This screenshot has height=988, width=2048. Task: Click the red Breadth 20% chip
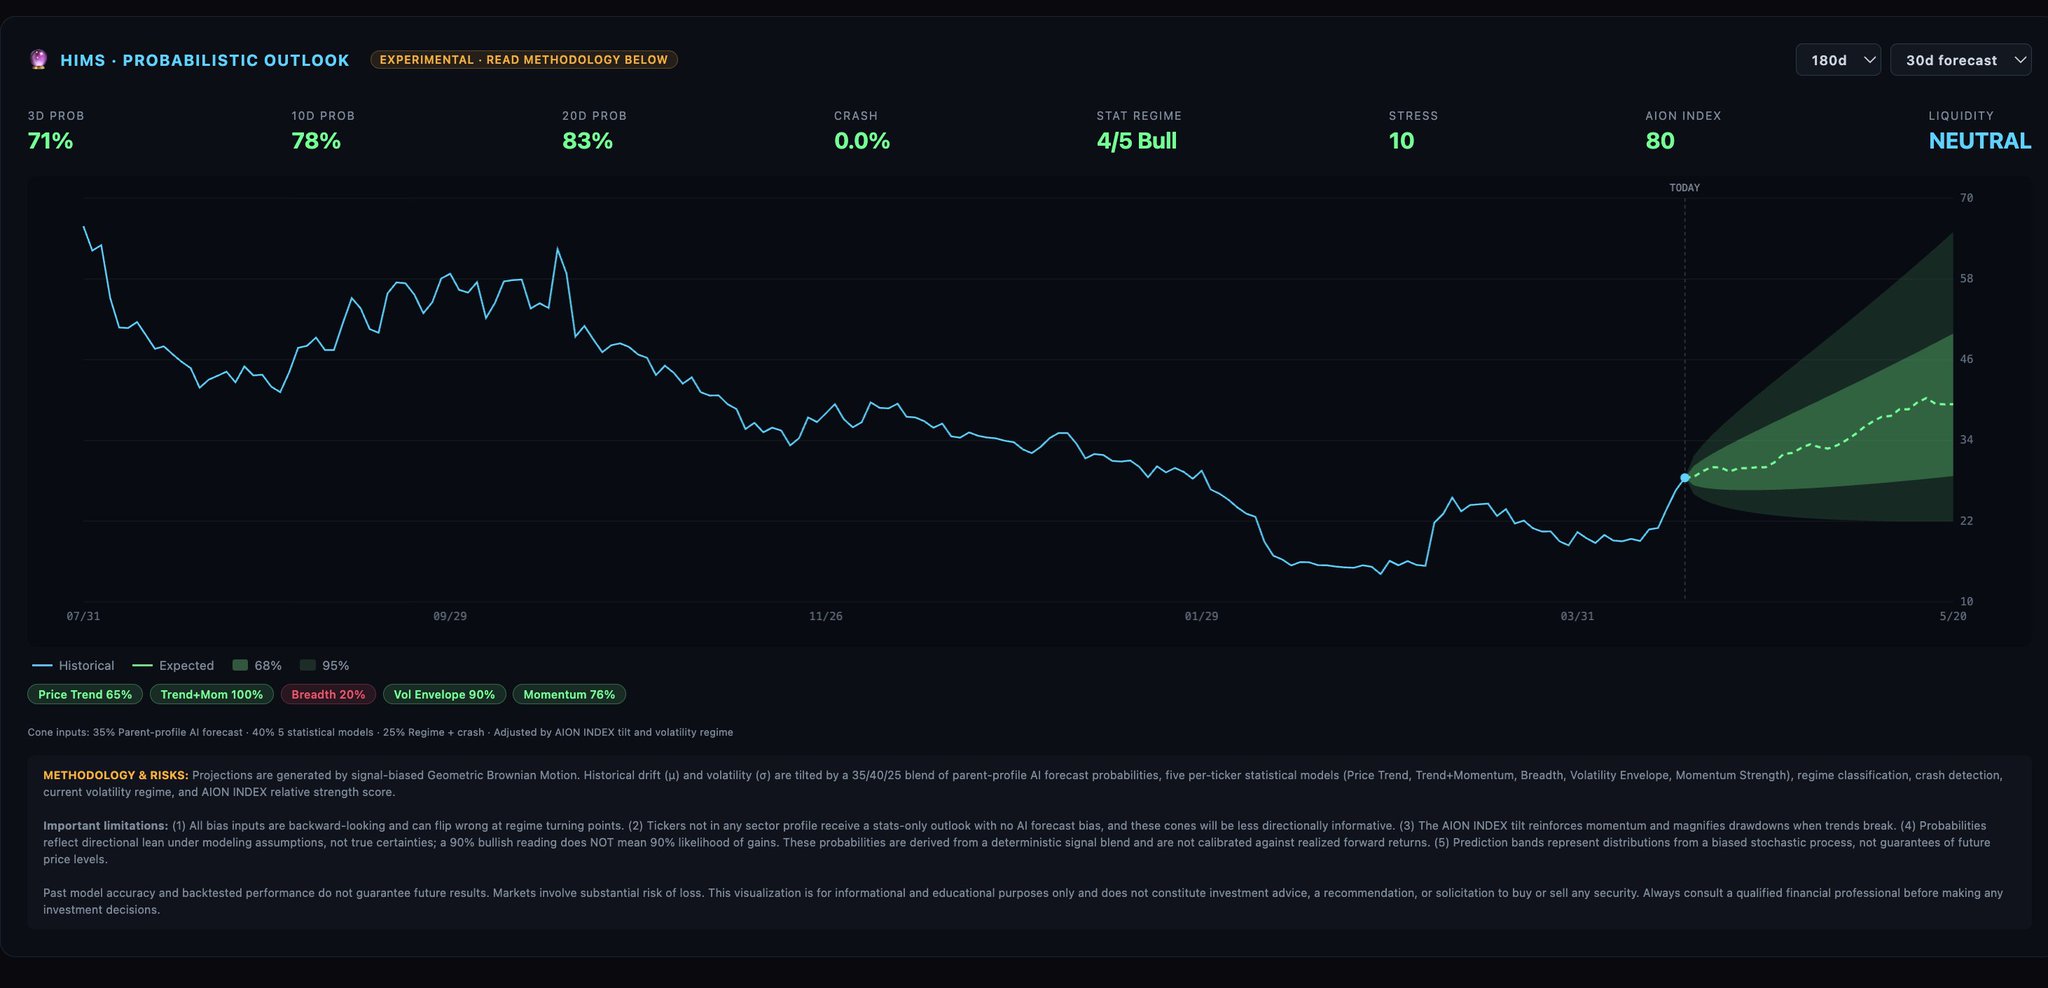(x=328, y=695)
